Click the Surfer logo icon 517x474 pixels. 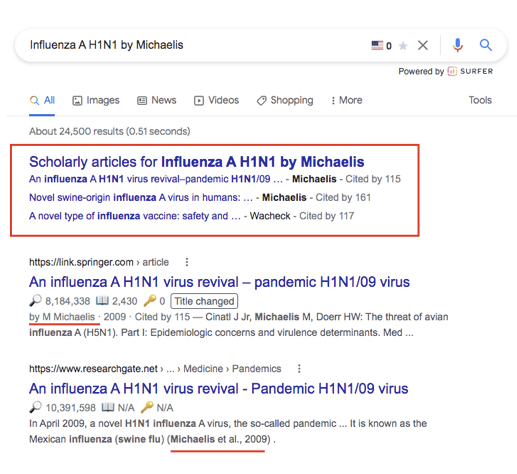point(452,71)
